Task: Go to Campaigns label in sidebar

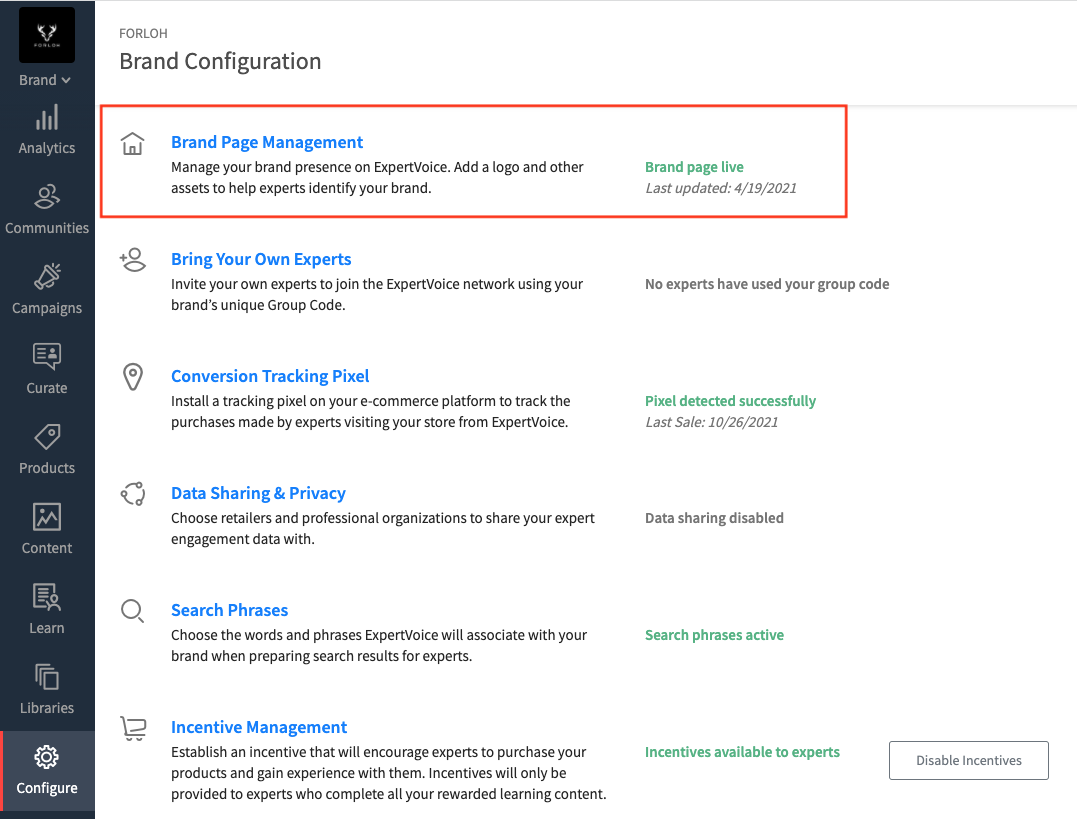Action: click(47, 308)
